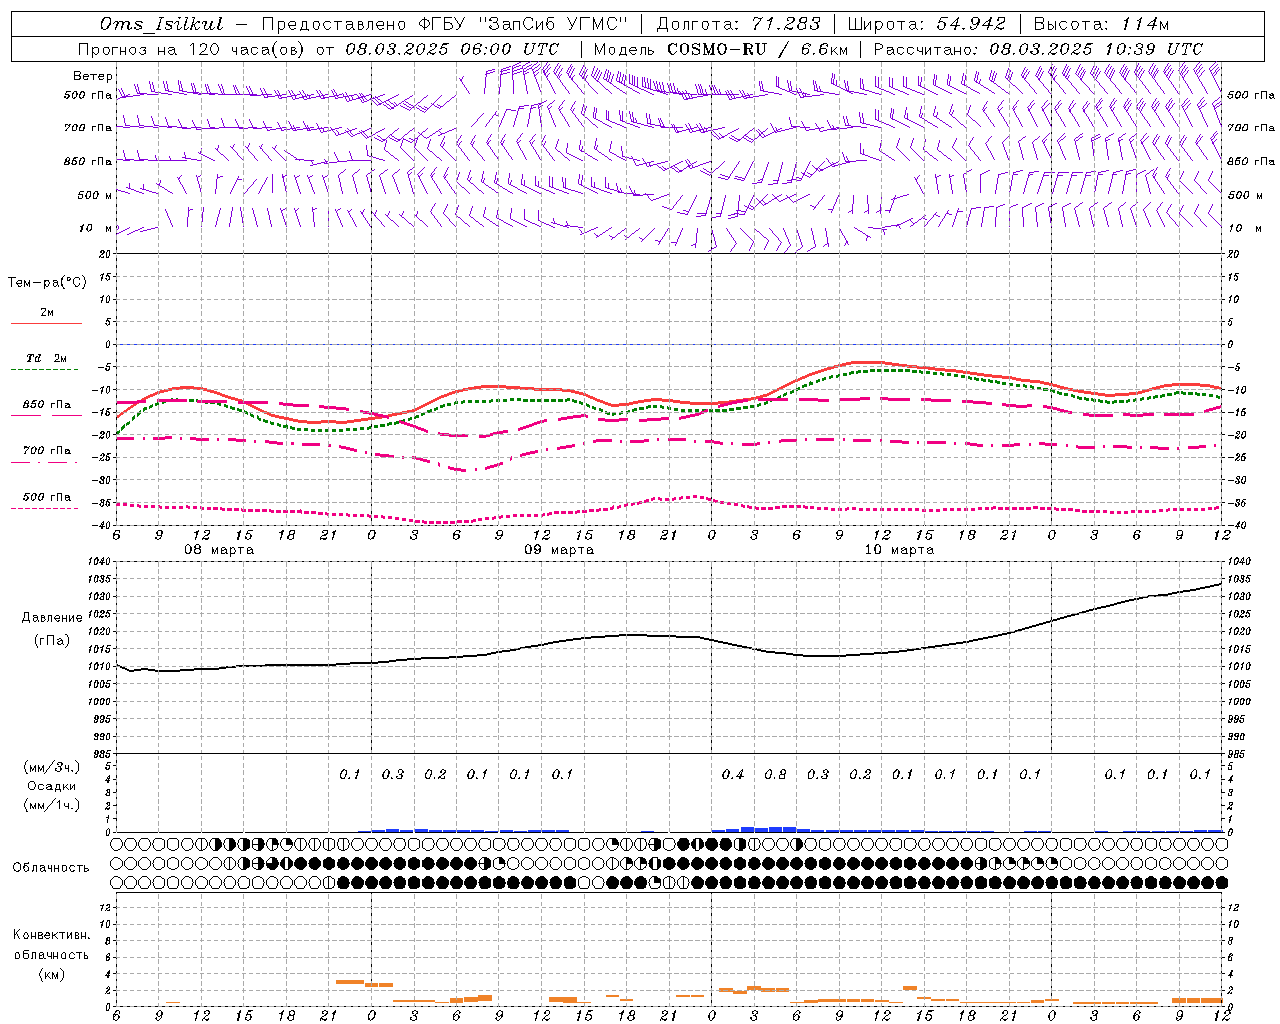This screenshot has width=1280, height=1024.
Task: Click the Облачность cloud cover label
Action: click(51, 868)
